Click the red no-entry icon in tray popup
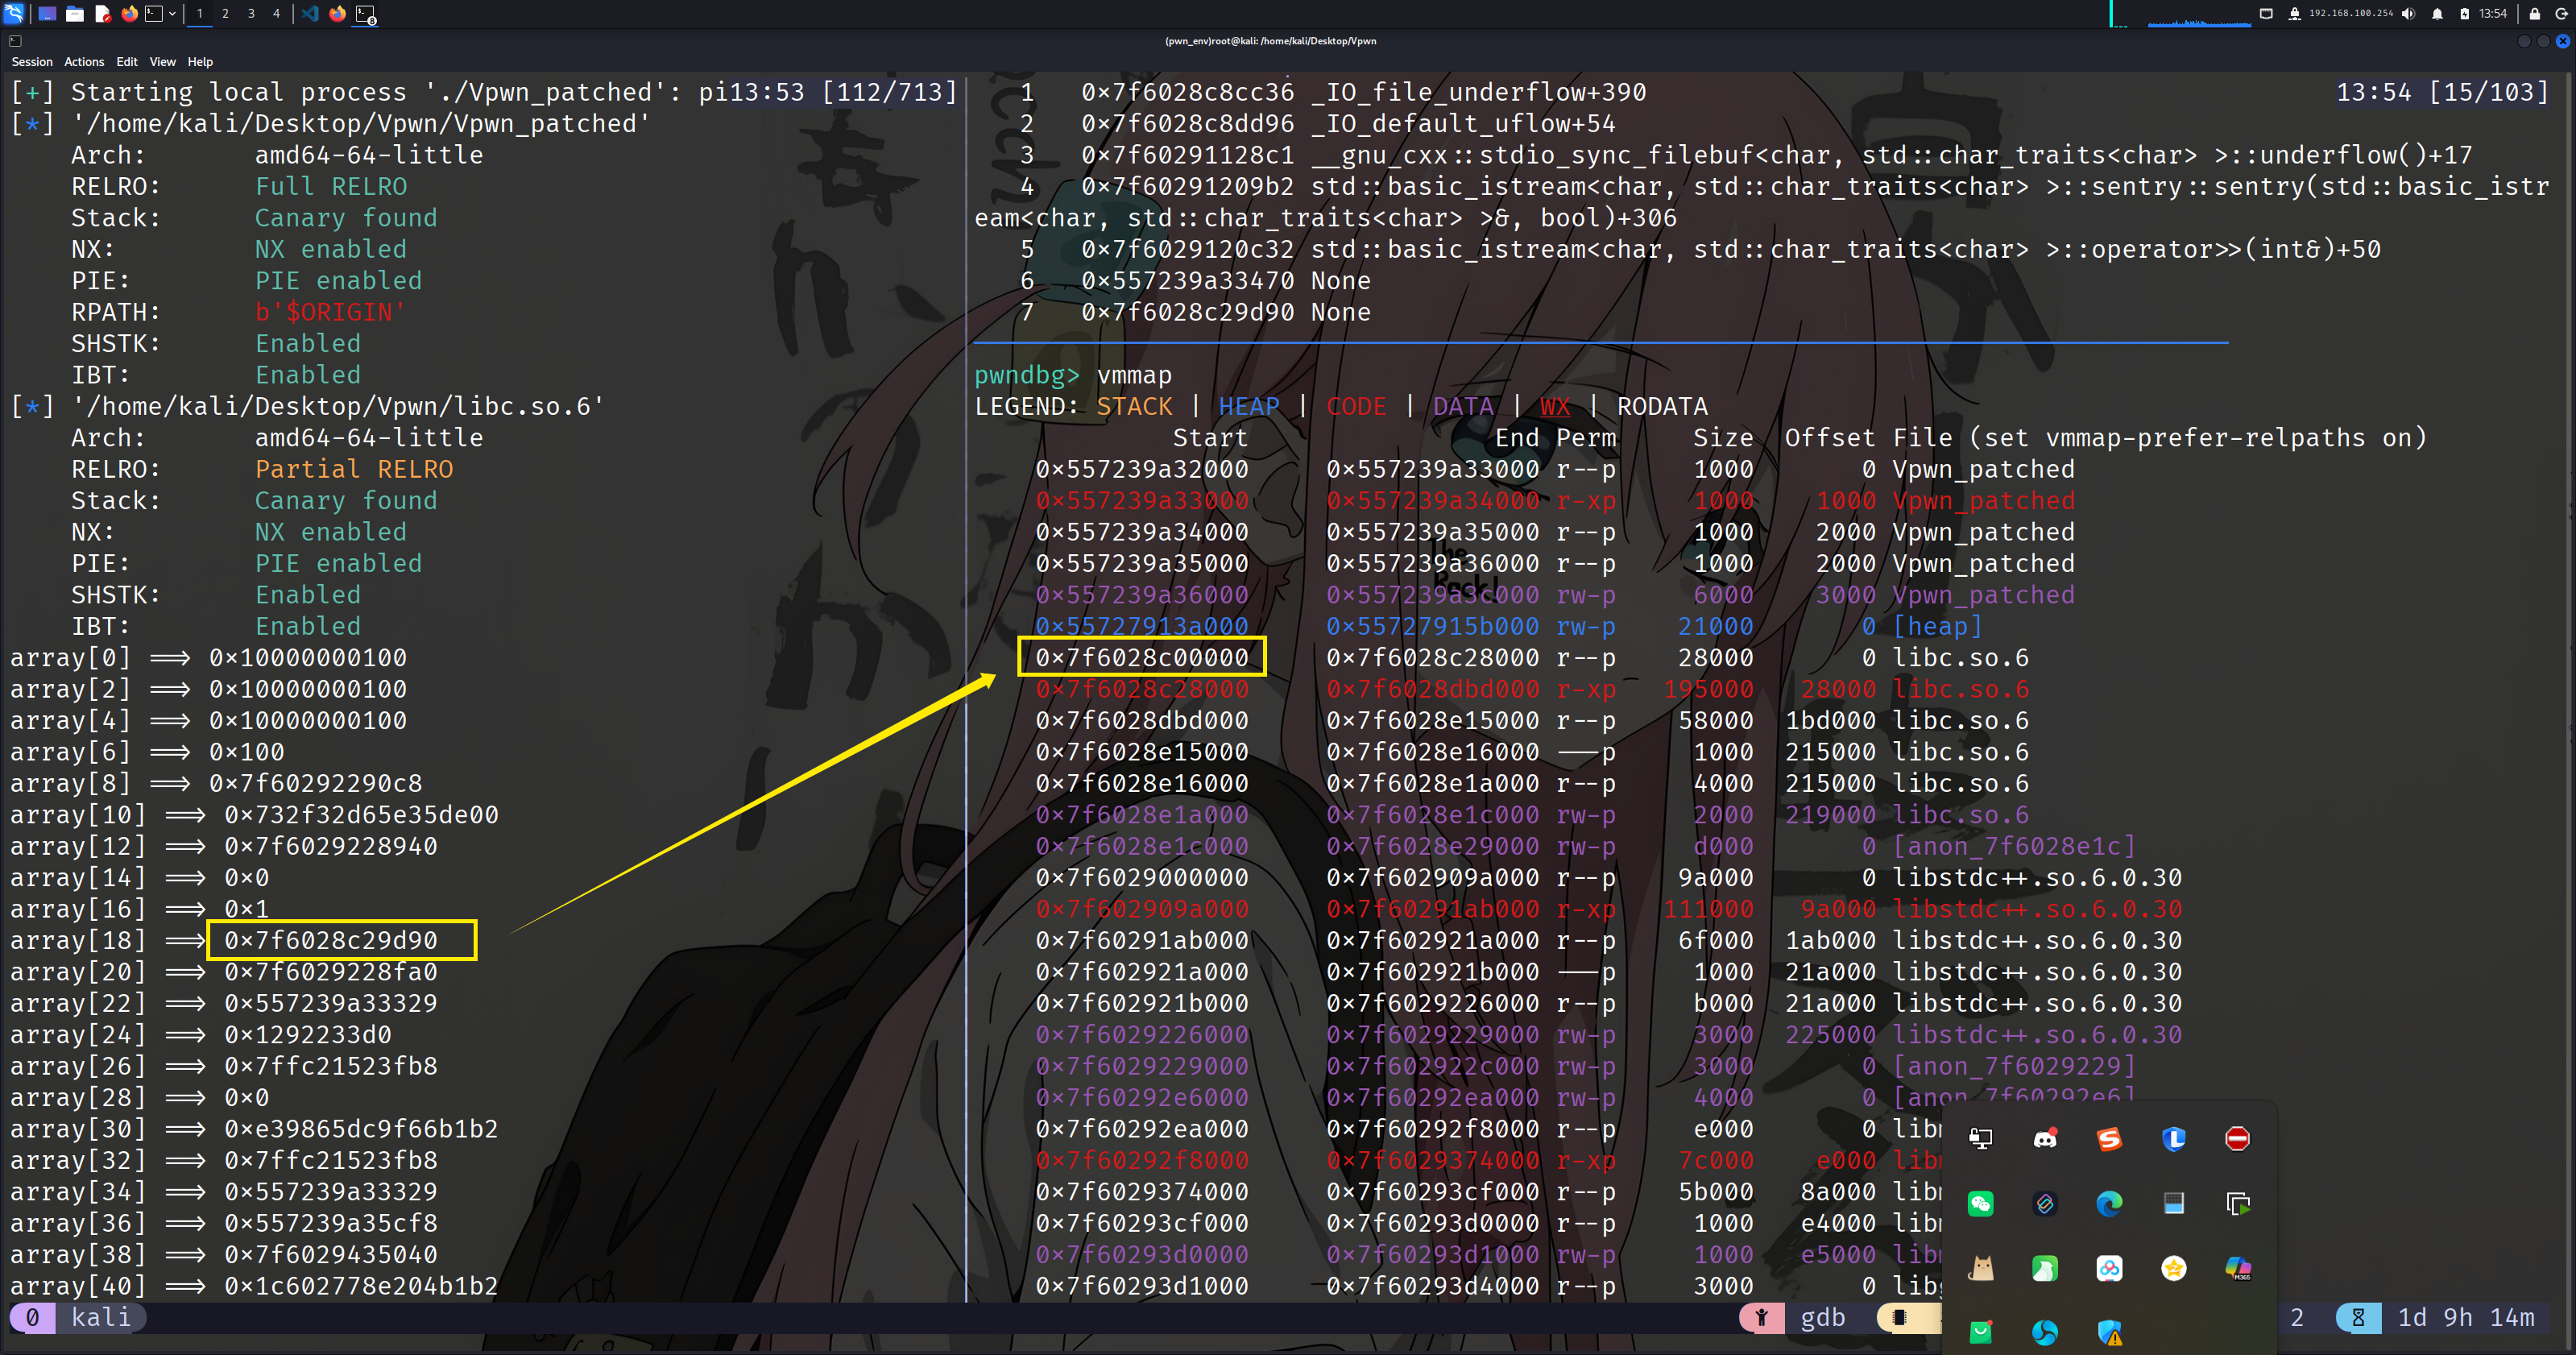Screen dimensions: 2576x1355 tap(2238, 1139)
